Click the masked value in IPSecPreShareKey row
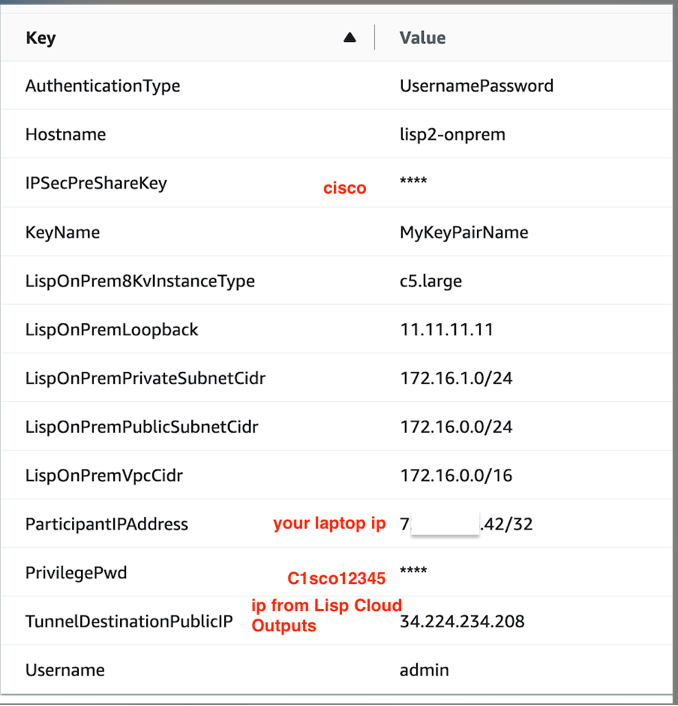The width and height of the screenshot is (678, 706). [x=413, y=183]
